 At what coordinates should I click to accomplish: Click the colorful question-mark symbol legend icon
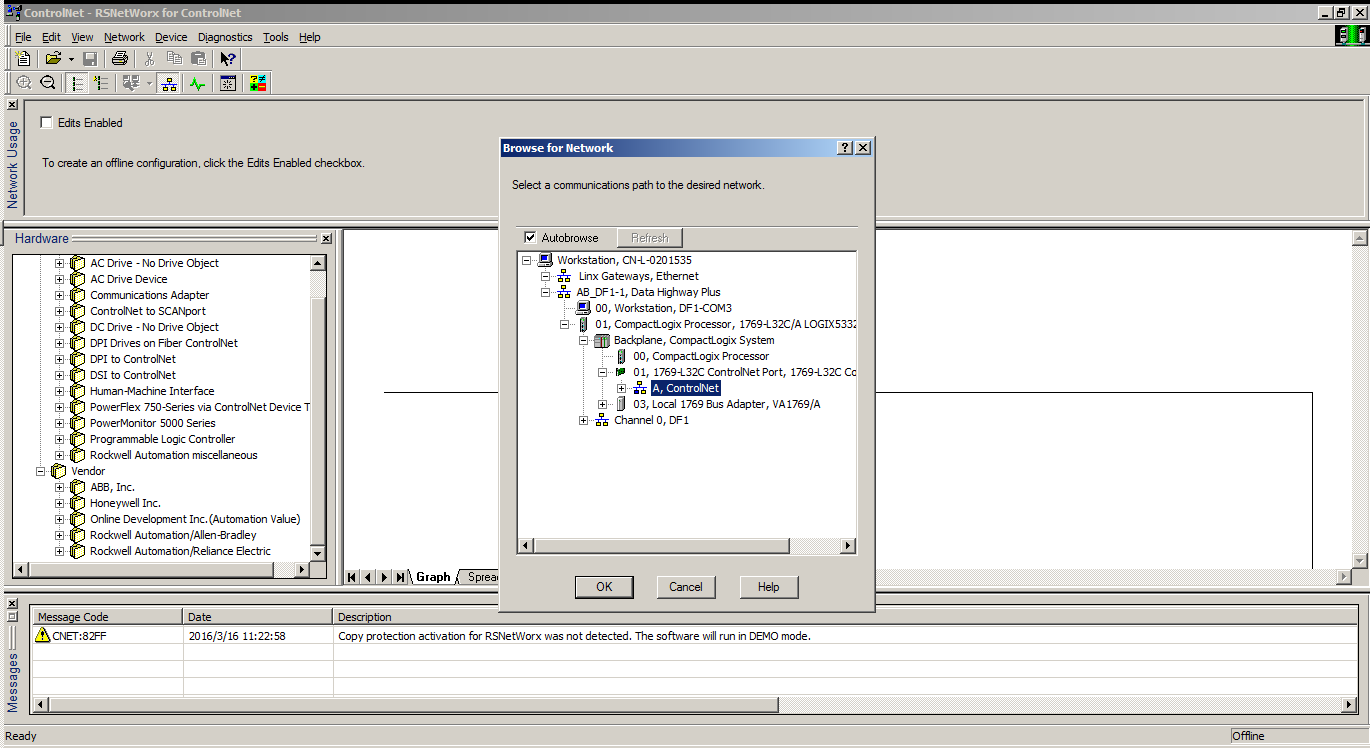pyautogui.click(x=258, y=83)
